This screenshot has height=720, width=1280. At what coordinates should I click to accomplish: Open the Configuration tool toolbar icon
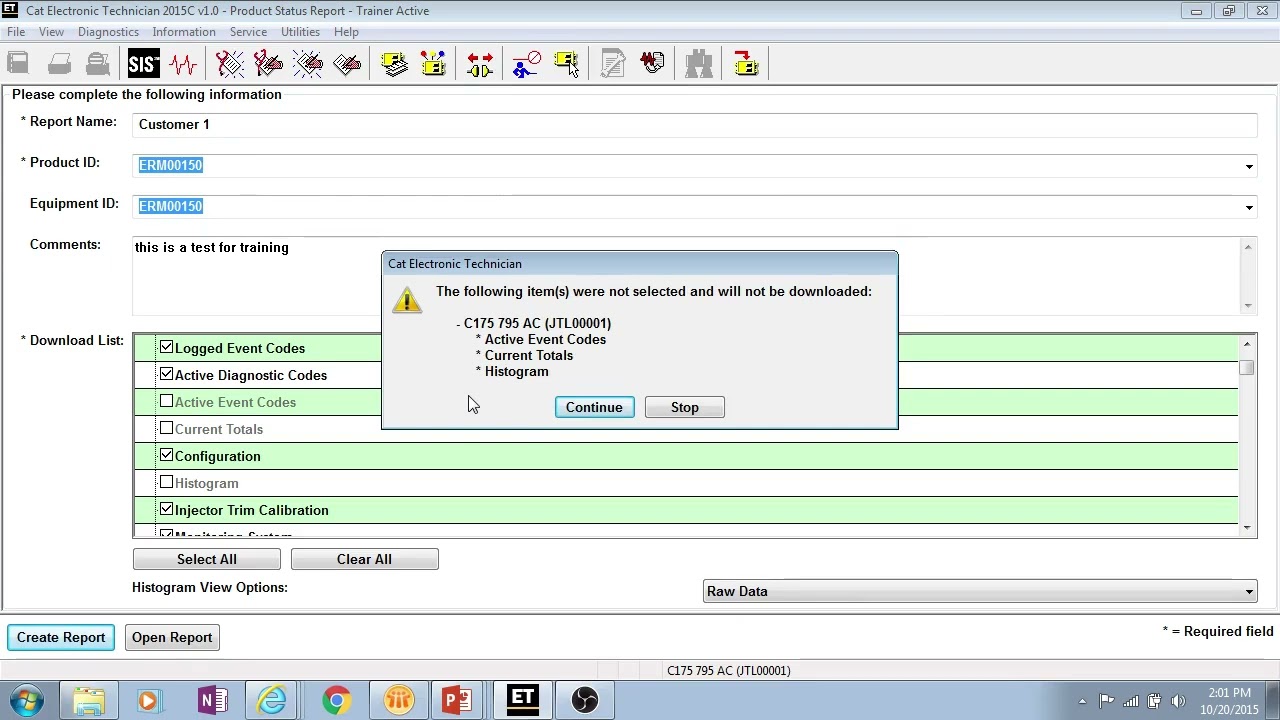tap(433, 65)
